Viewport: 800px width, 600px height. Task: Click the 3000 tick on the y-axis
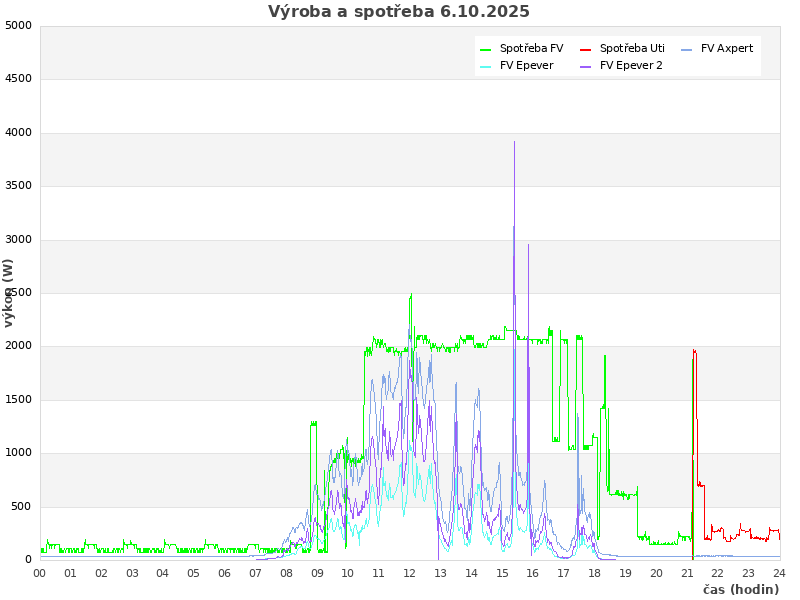click(x=18, y=239)
